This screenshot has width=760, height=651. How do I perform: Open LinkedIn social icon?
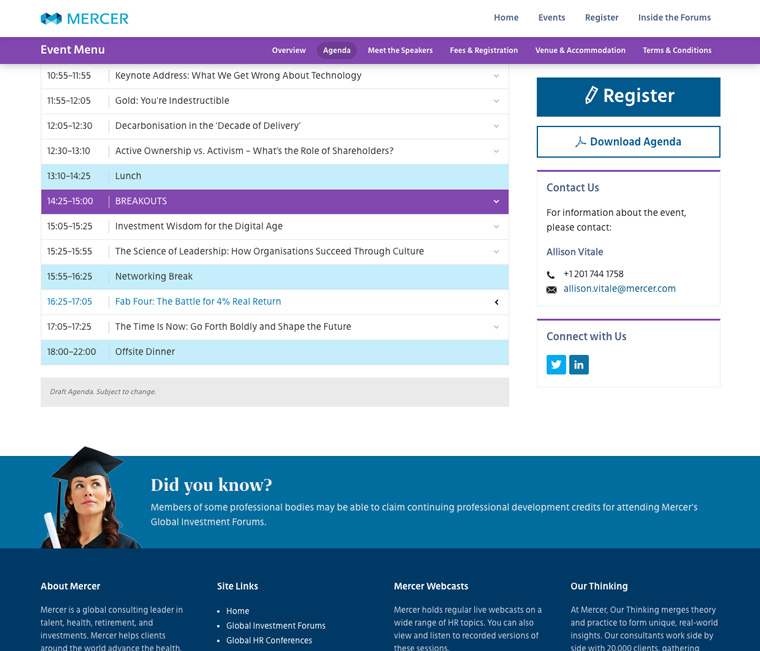(579, 365)
